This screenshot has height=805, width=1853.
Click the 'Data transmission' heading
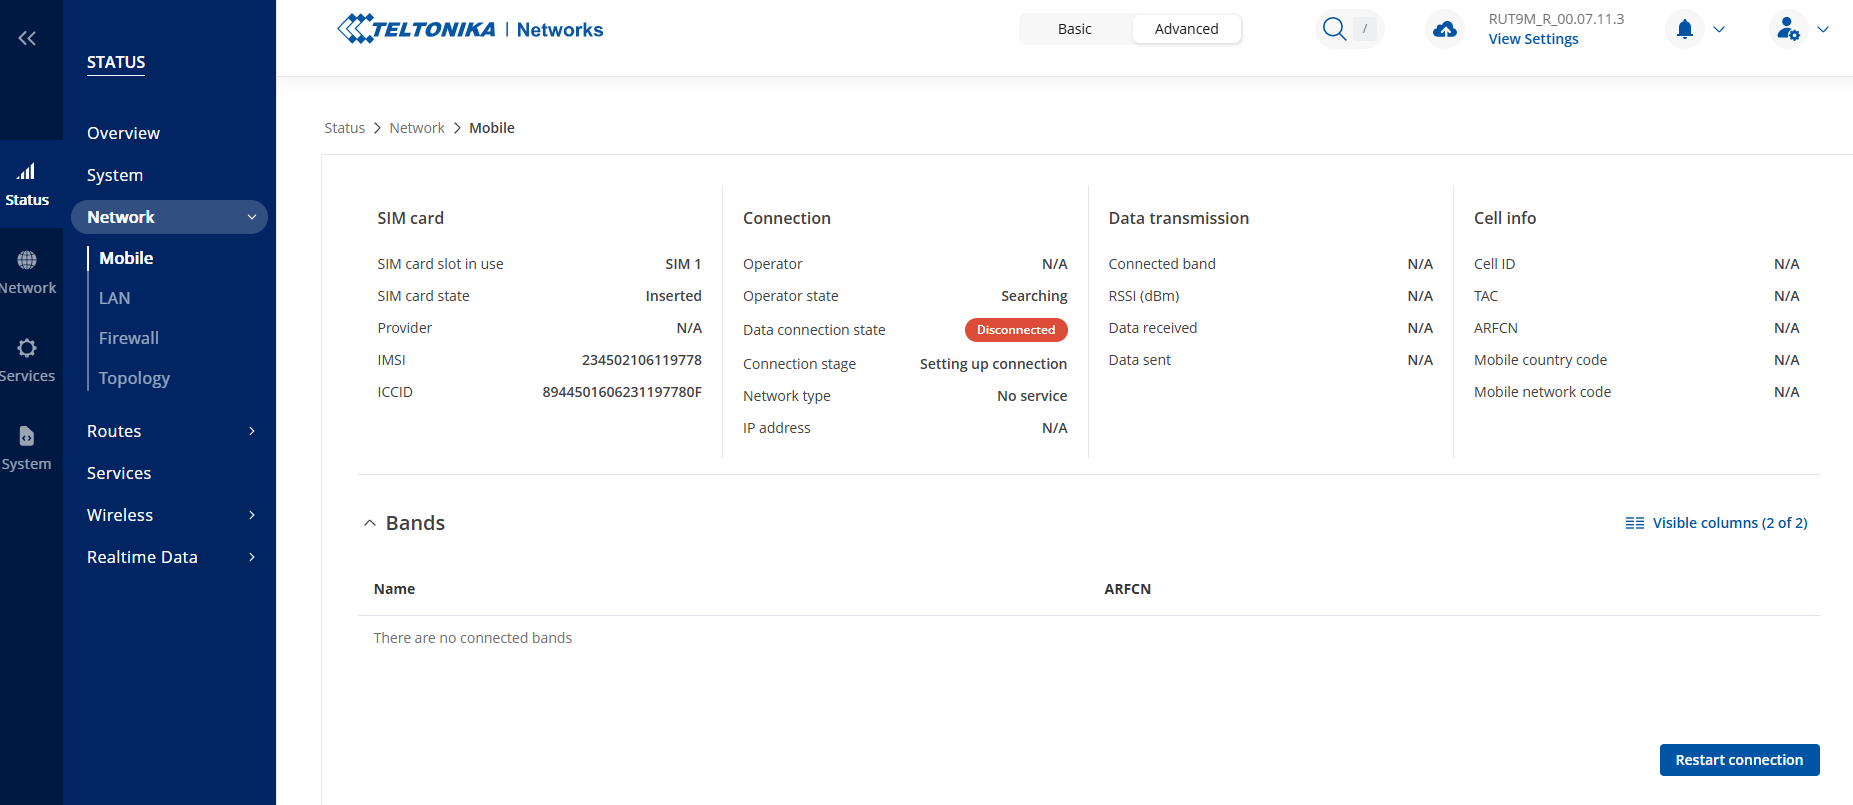pyautogui.click(x=1179, y=218)
